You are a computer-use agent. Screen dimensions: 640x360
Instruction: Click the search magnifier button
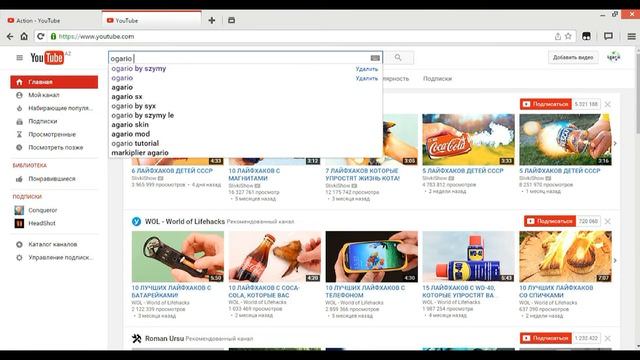click(398, 58)
